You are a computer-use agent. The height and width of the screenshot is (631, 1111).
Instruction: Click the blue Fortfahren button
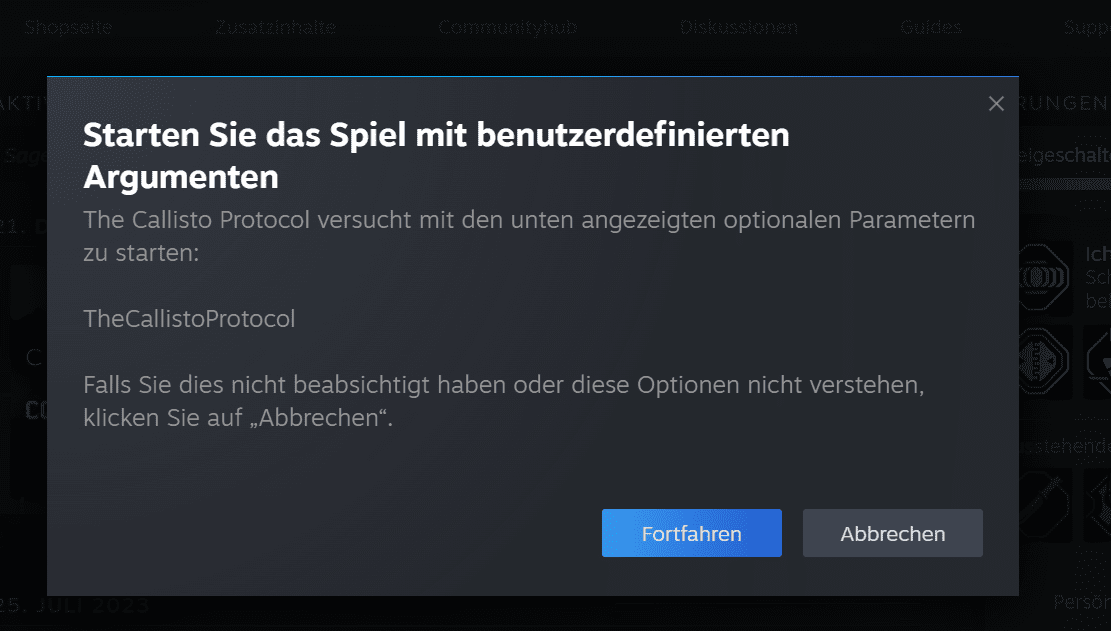692,533
